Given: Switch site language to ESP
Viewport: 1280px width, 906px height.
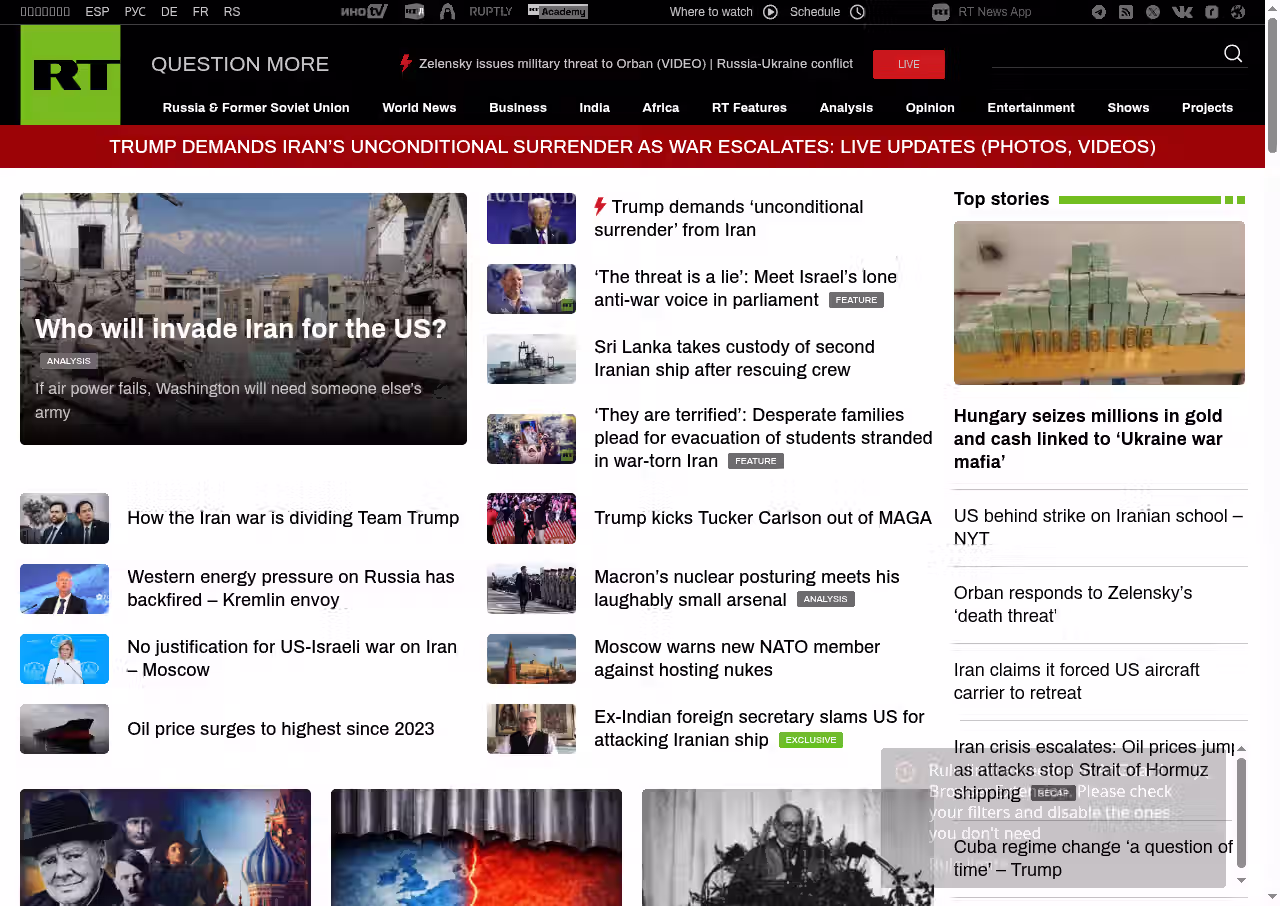Looking at the screenshot, I should [97, 12].
